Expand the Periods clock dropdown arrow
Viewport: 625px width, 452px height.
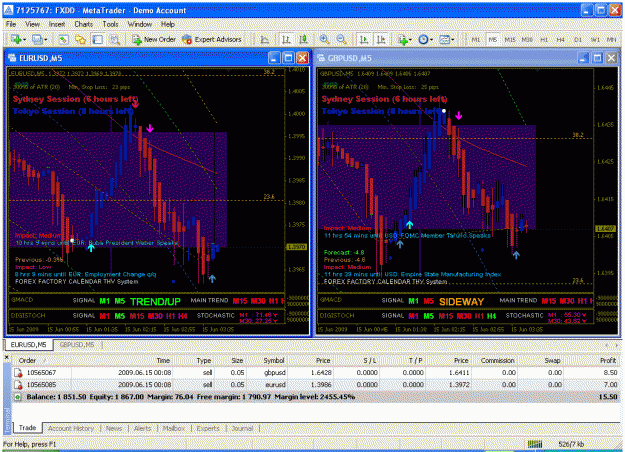coord(431,40)
